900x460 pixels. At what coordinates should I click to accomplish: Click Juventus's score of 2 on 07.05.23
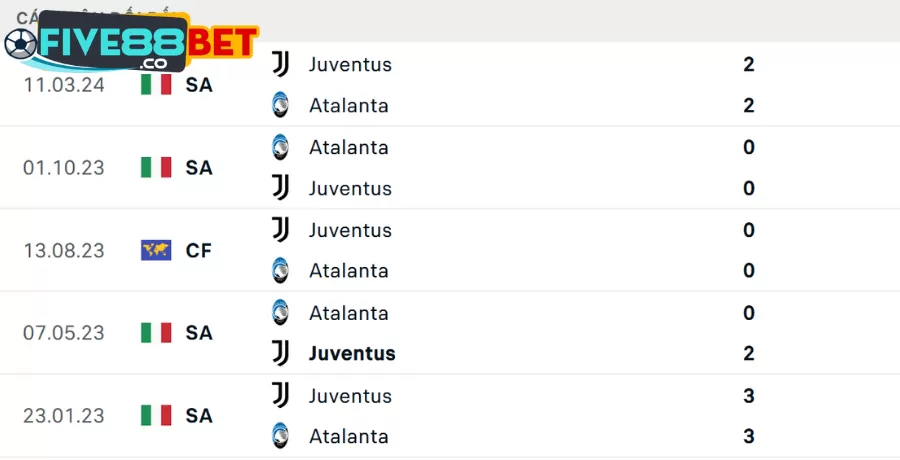click(749, 353)
